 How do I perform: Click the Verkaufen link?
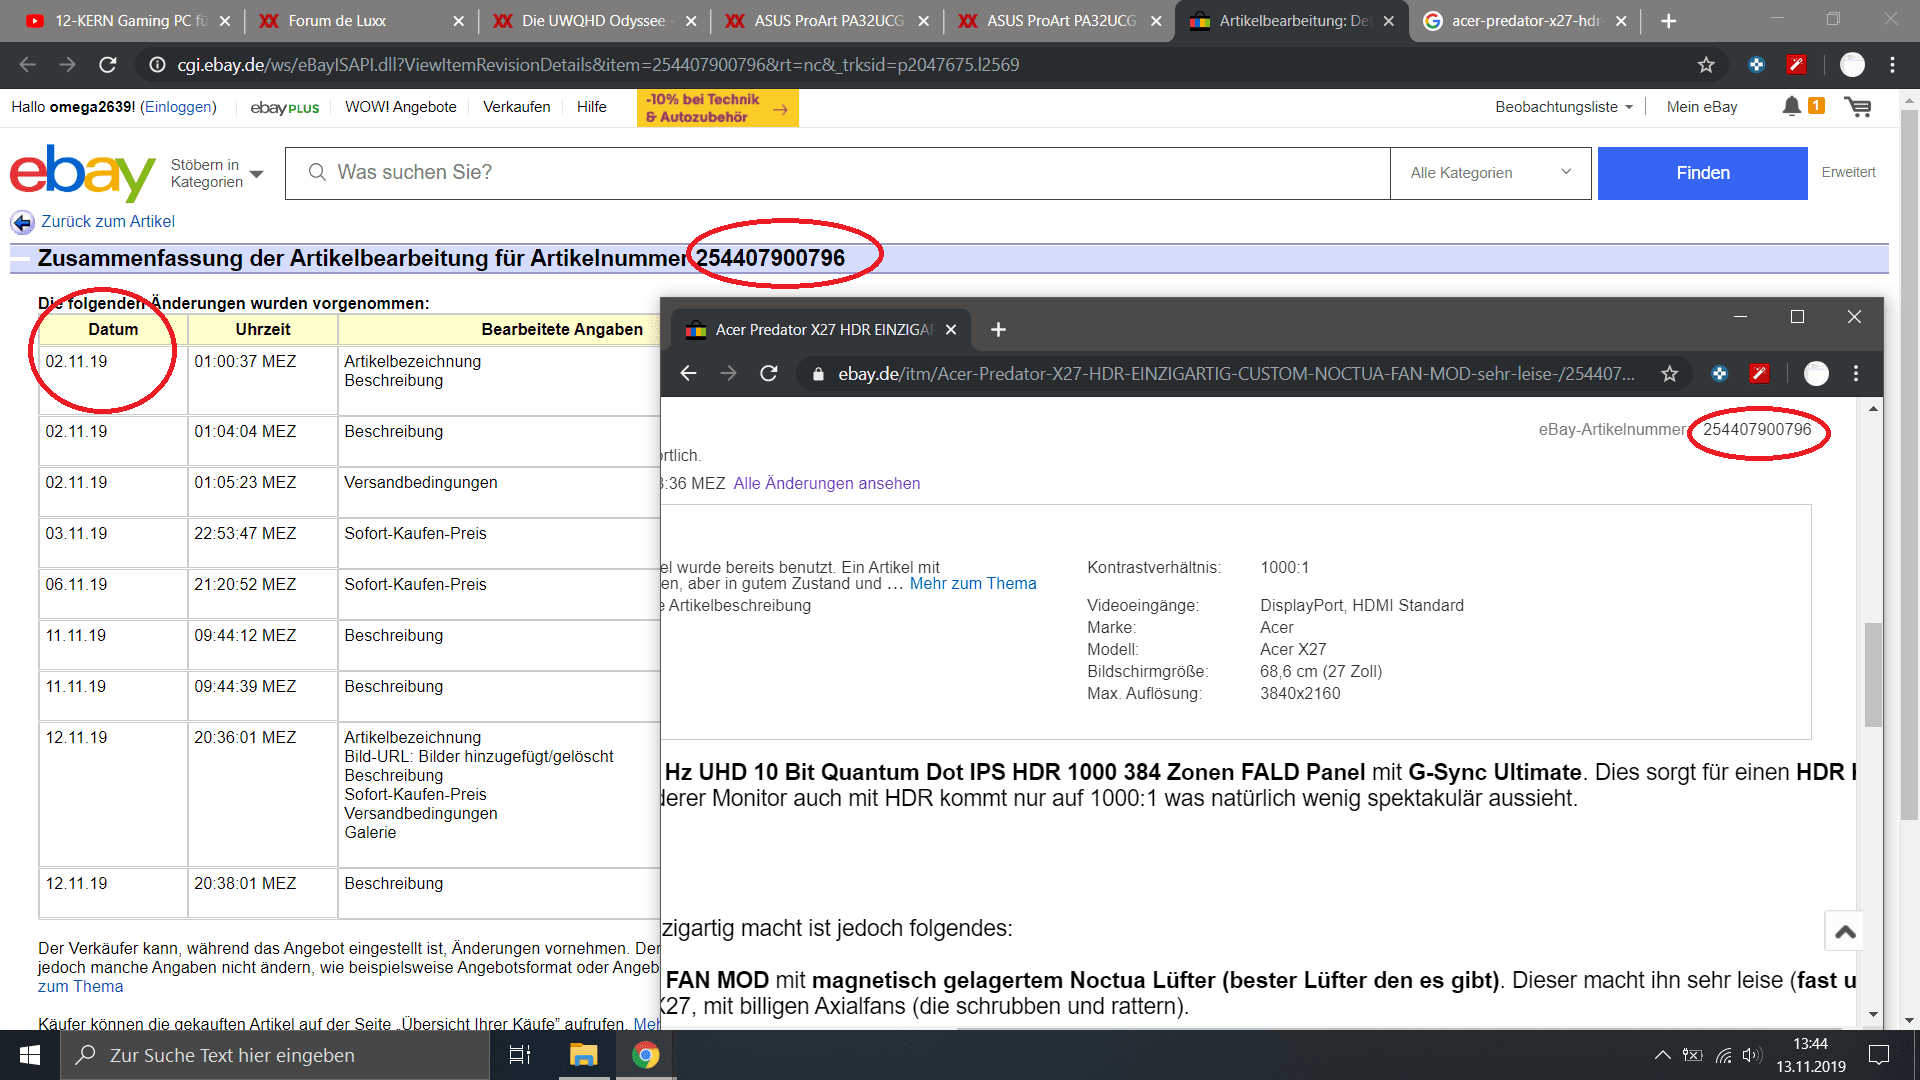tap(516, 107)
